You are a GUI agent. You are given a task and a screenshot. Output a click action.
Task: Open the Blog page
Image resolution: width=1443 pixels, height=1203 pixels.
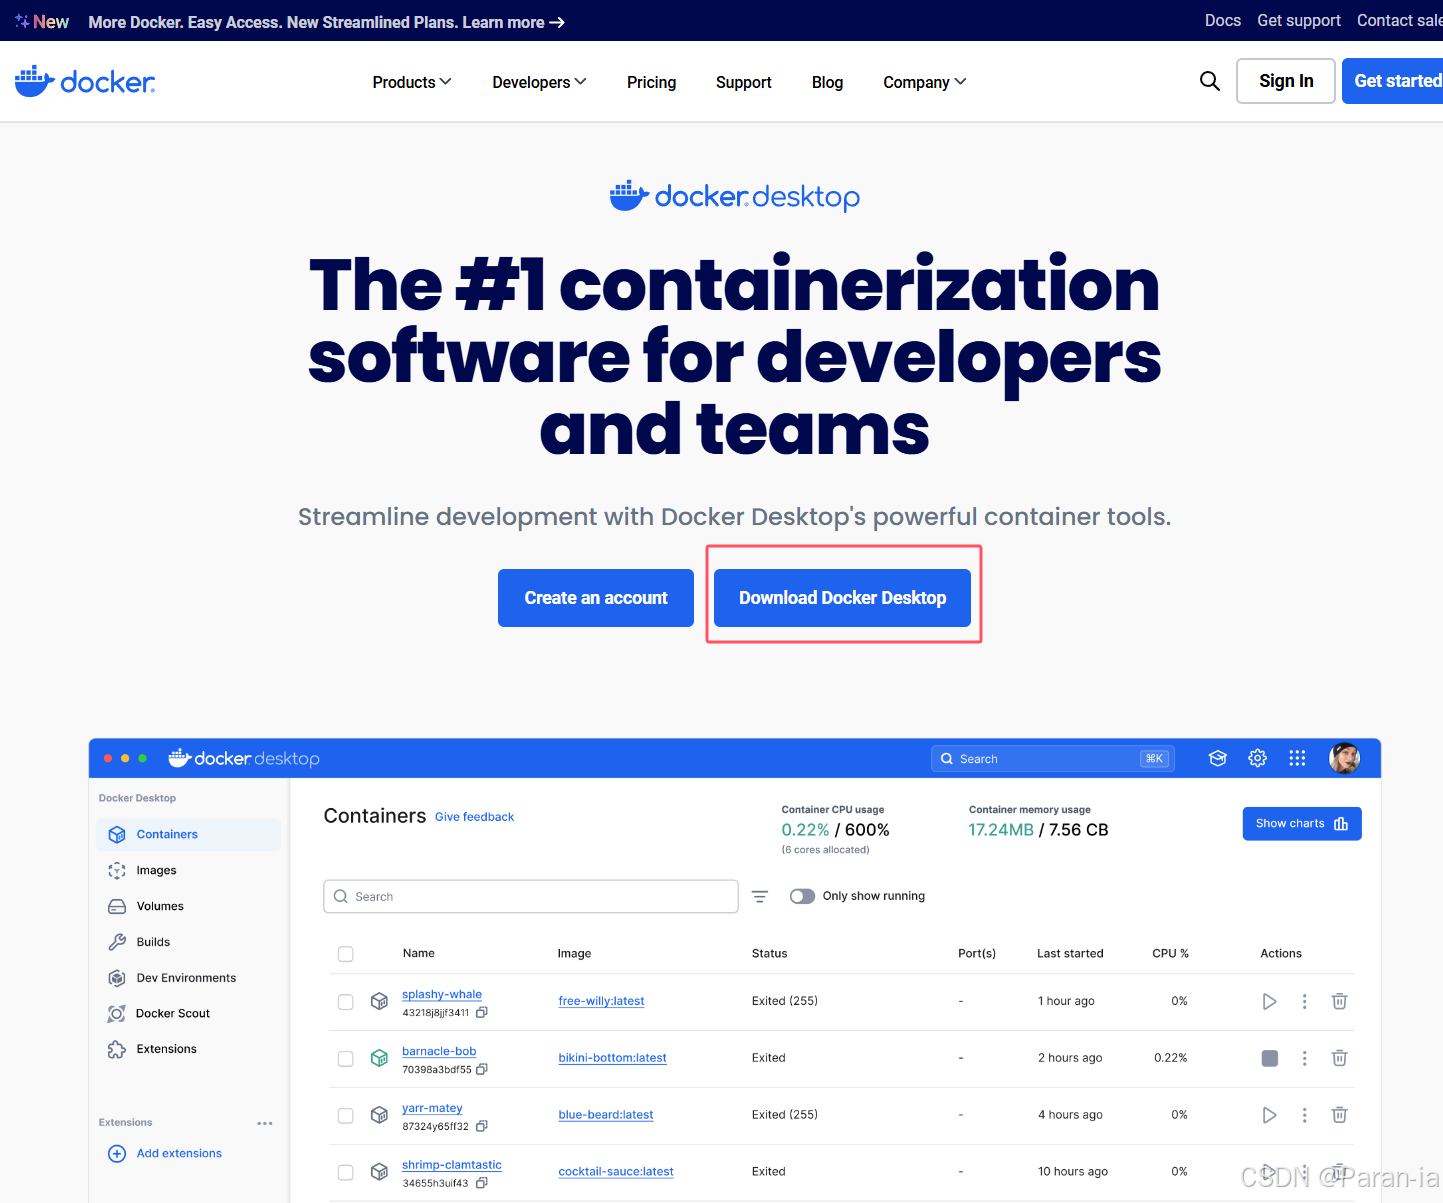(827, 82)
